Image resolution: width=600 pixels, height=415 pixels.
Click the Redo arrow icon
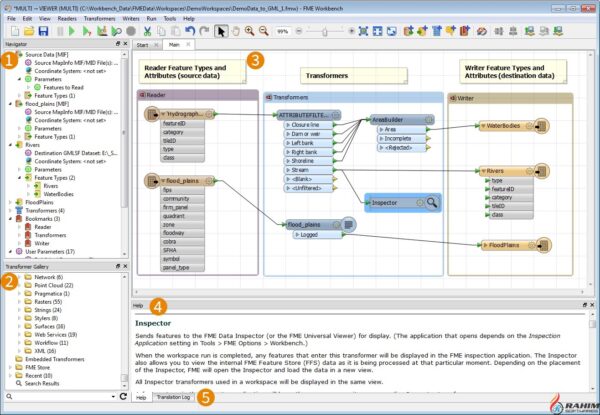click(204, 31)
